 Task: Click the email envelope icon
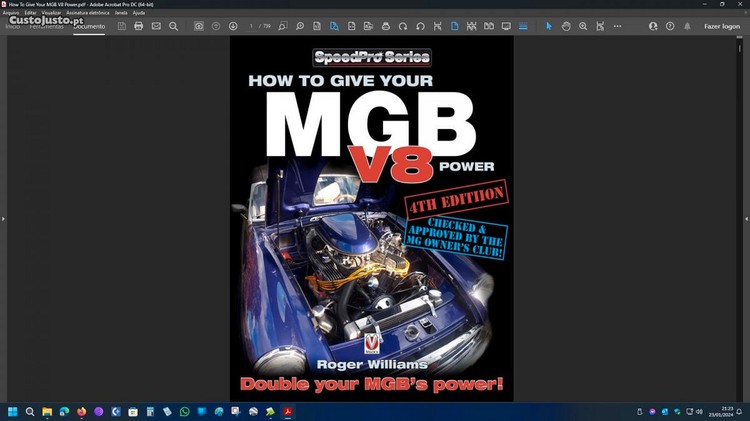click(x=156, y=26)
